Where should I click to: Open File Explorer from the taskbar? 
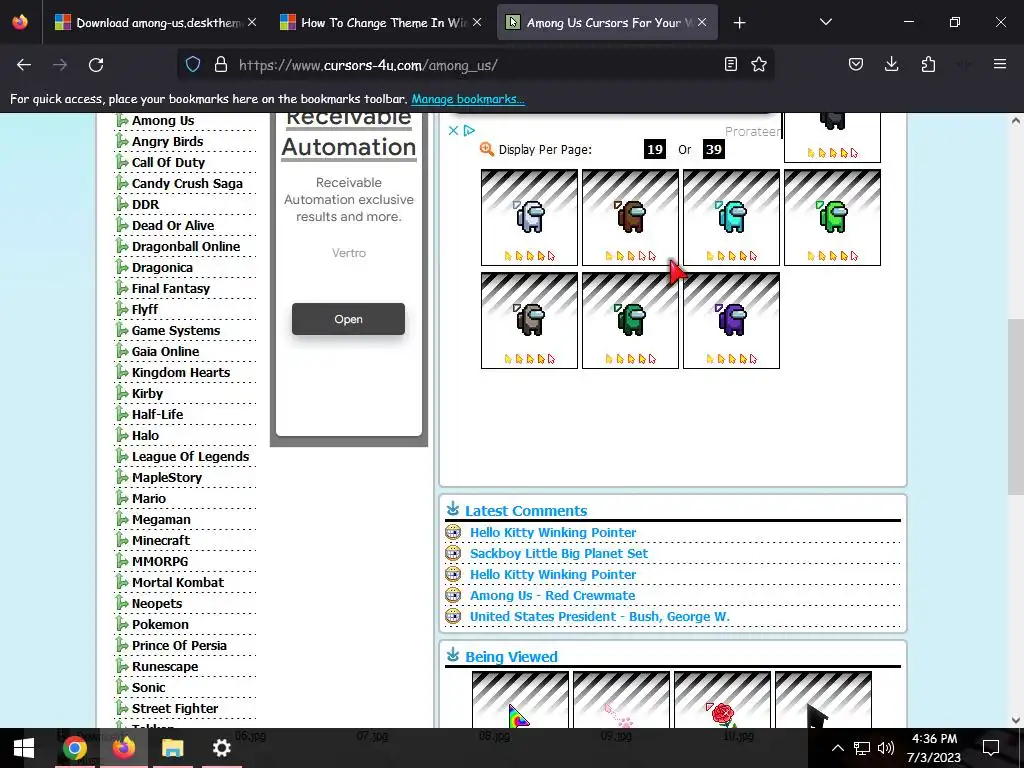coord(172,748)
